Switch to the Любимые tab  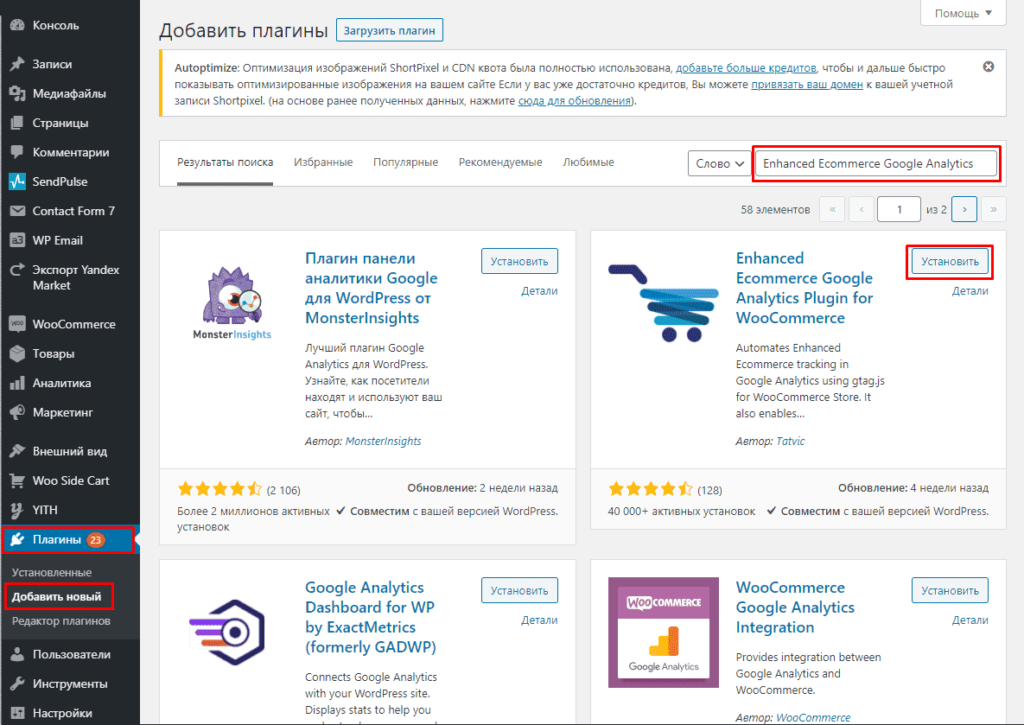click(588, 162)
